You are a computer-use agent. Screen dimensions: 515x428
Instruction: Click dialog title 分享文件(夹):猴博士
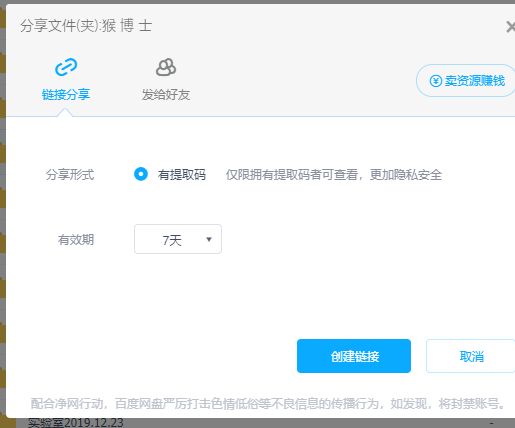(x=86, y=26)
